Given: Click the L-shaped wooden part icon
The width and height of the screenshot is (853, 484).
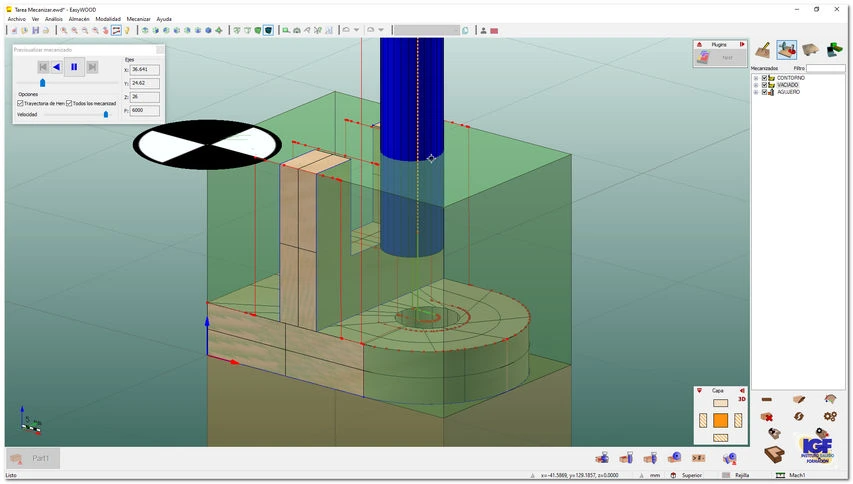Looking at the screenshot, I should tap(774, 454).
